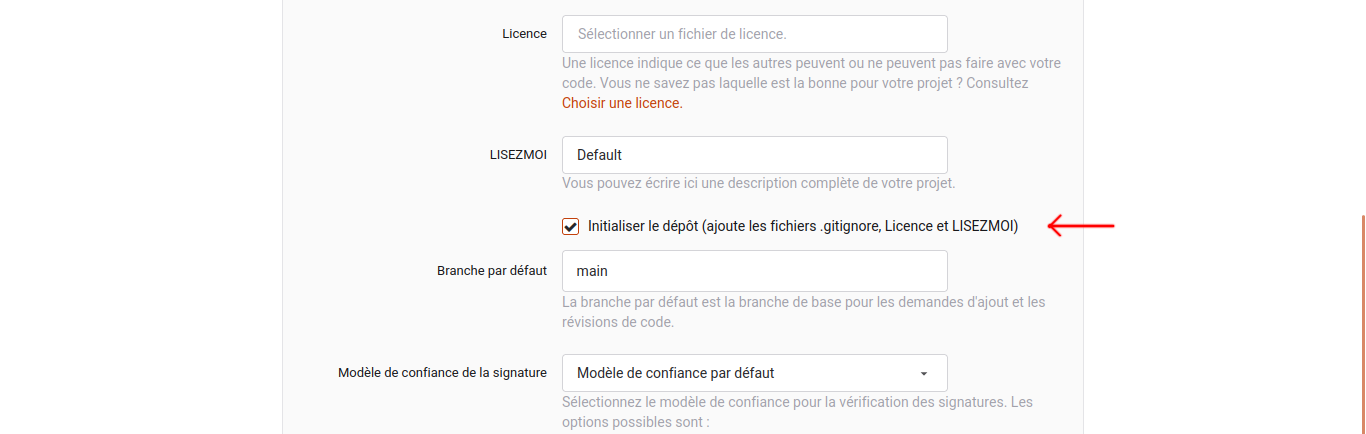
Task: Click the "Licence" field label
Action: click(524, 34)
